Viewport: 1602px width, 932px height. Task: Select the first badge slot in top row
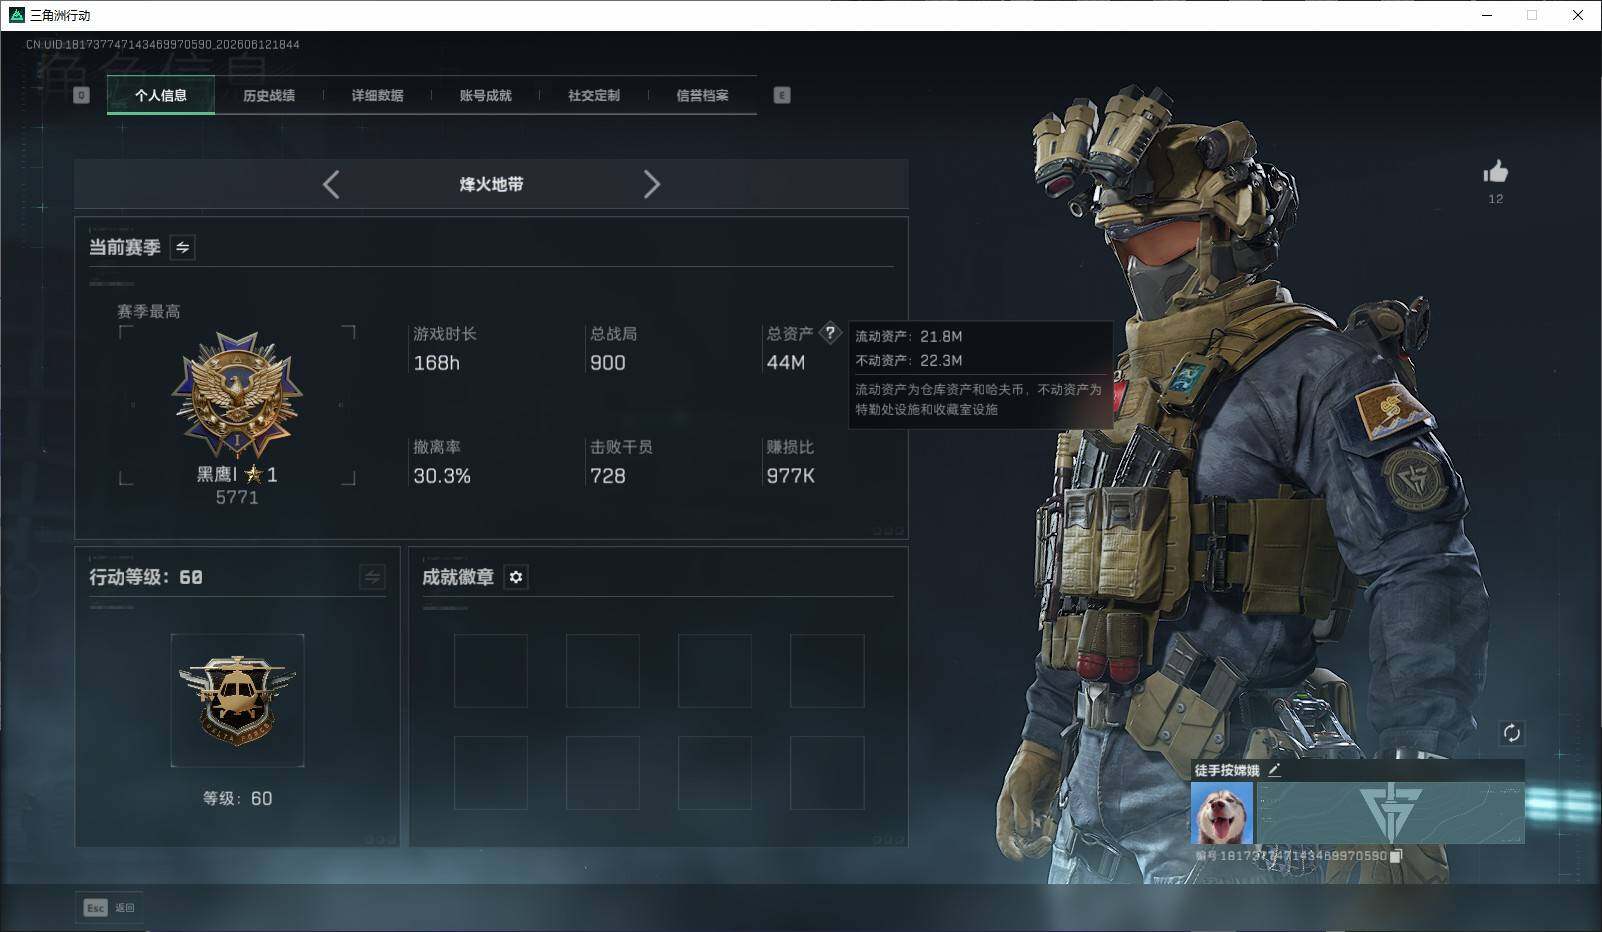pyautogui.click(x=490, y=671)
